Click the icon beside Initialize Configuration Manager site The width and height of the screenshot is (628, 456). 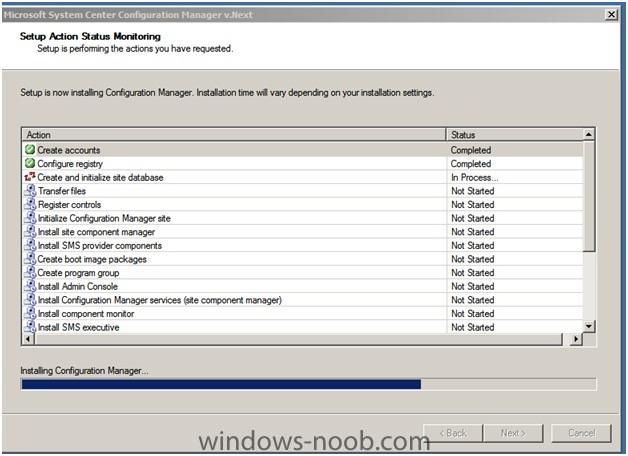click(x=30, y=218)
